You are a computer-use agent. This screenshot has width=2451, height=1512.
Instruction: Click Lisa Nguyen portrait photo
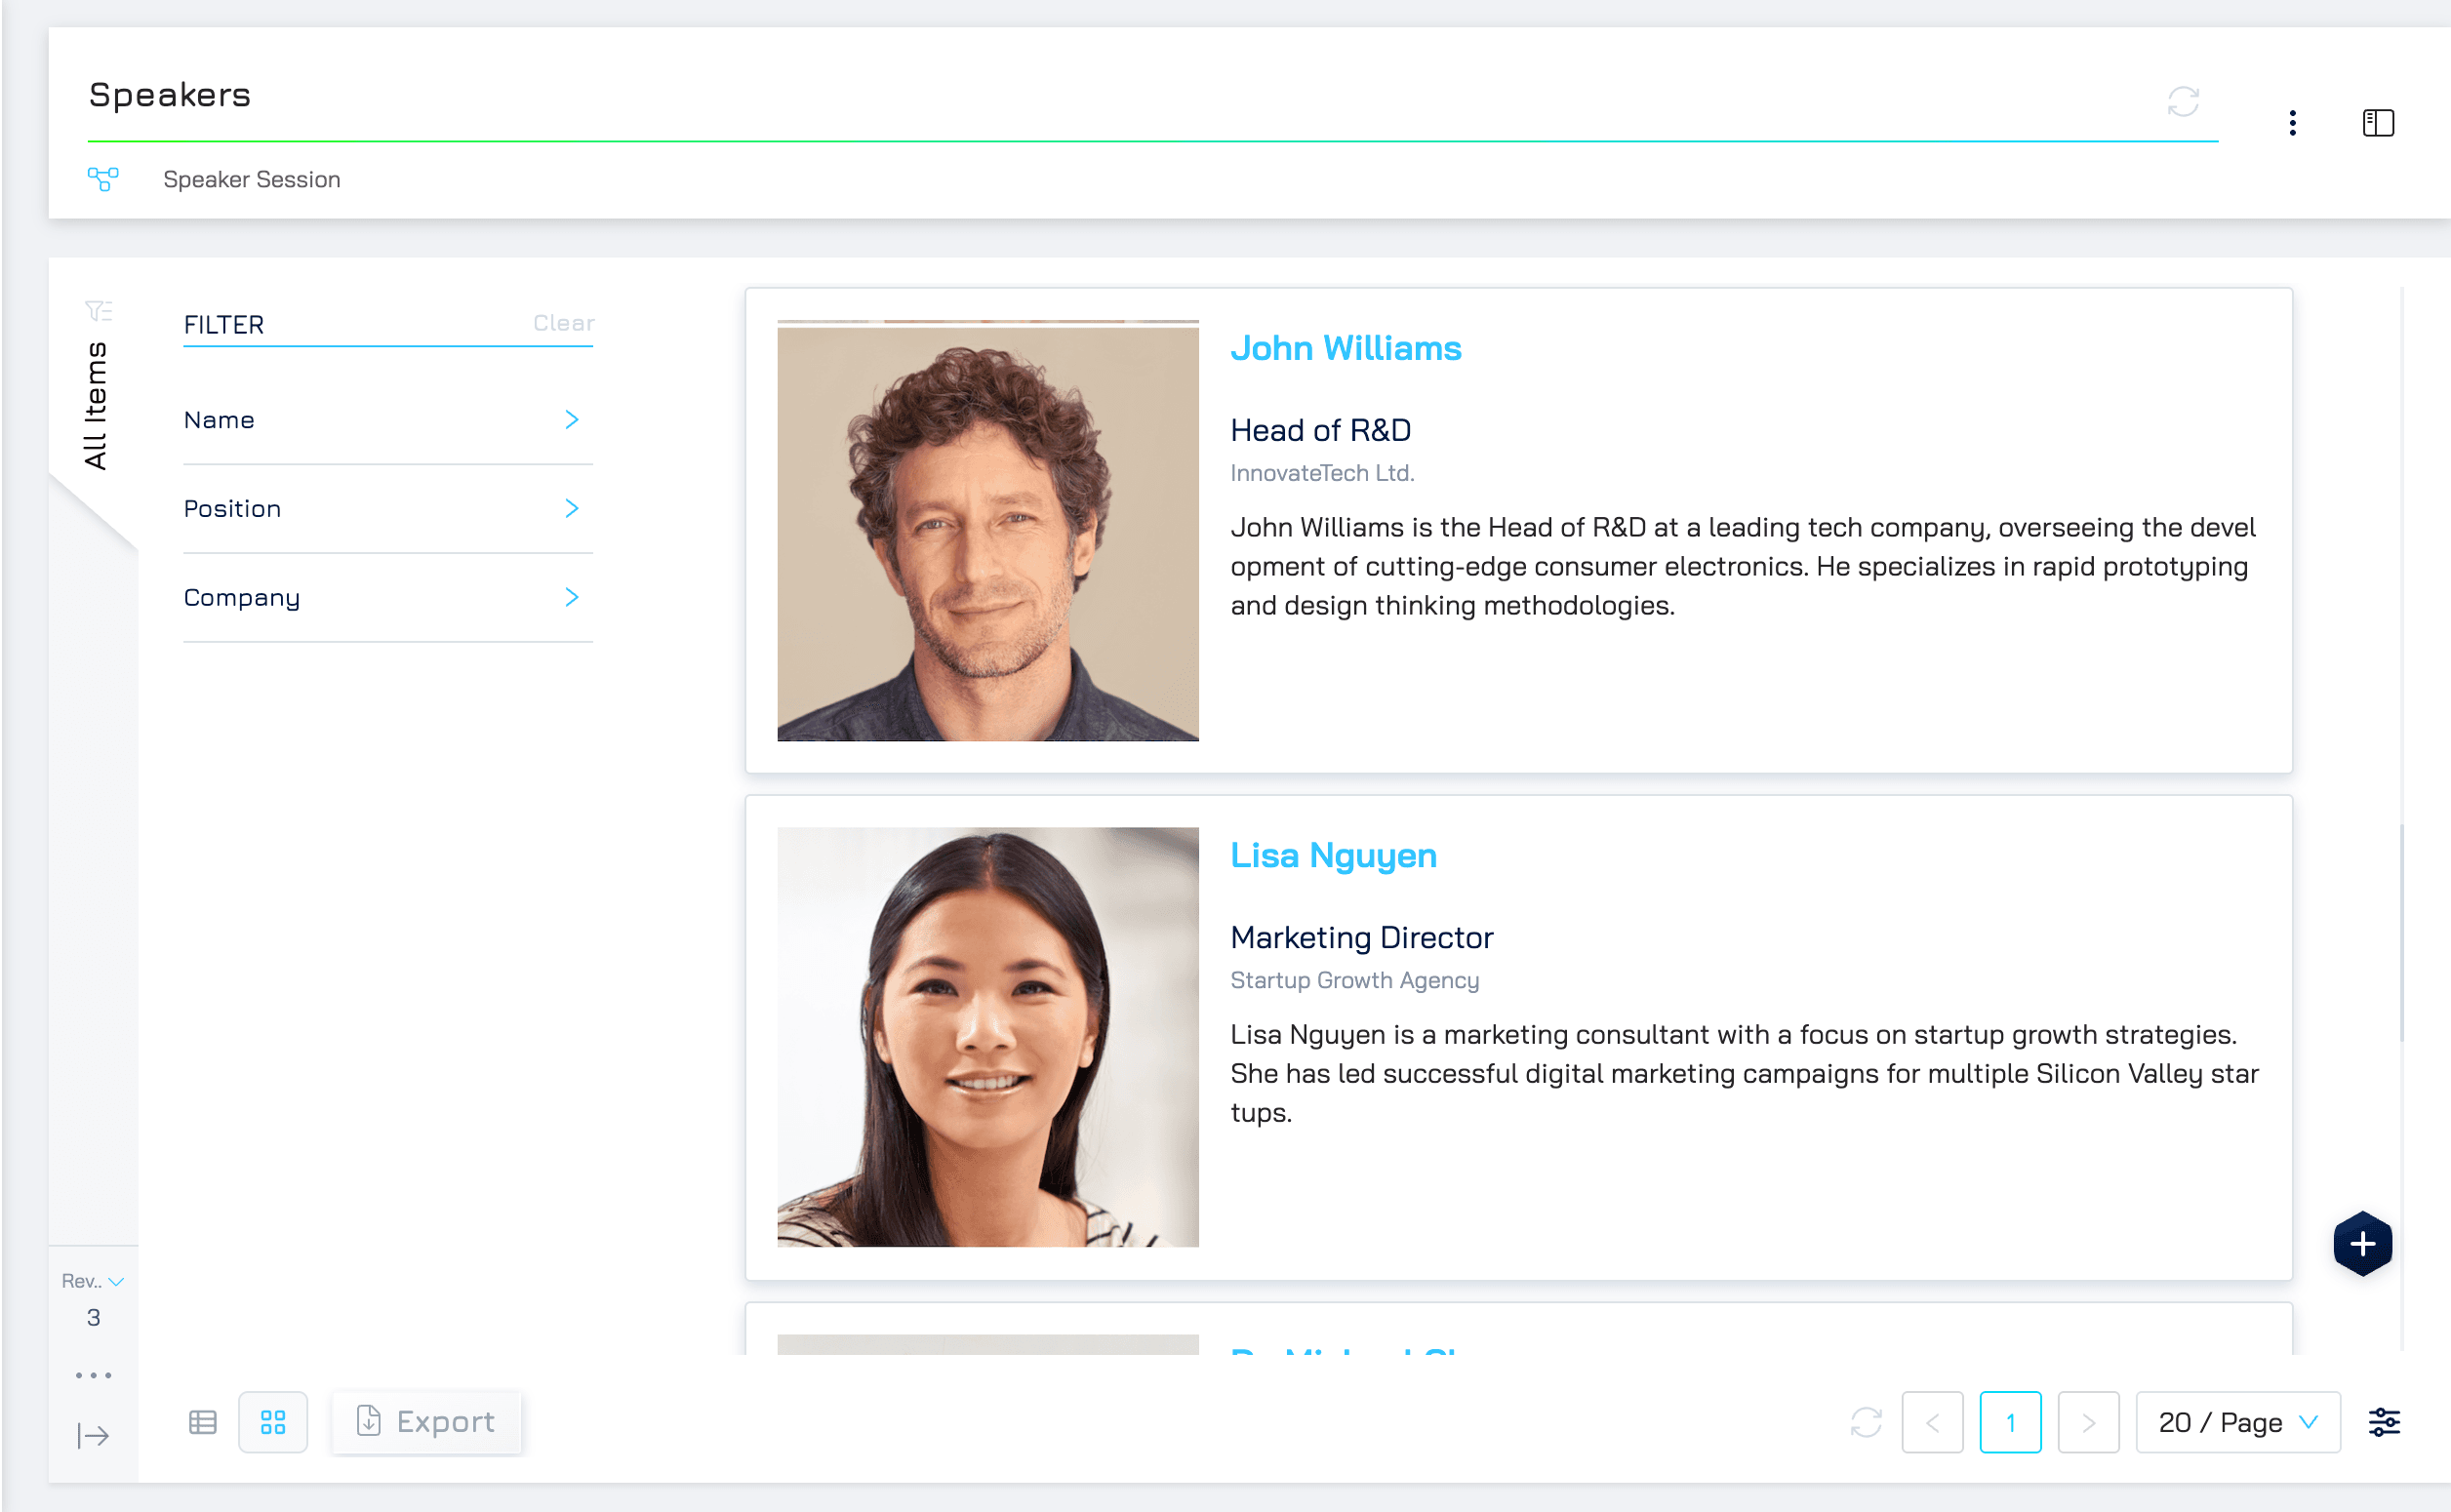(x=988, y=1037)
